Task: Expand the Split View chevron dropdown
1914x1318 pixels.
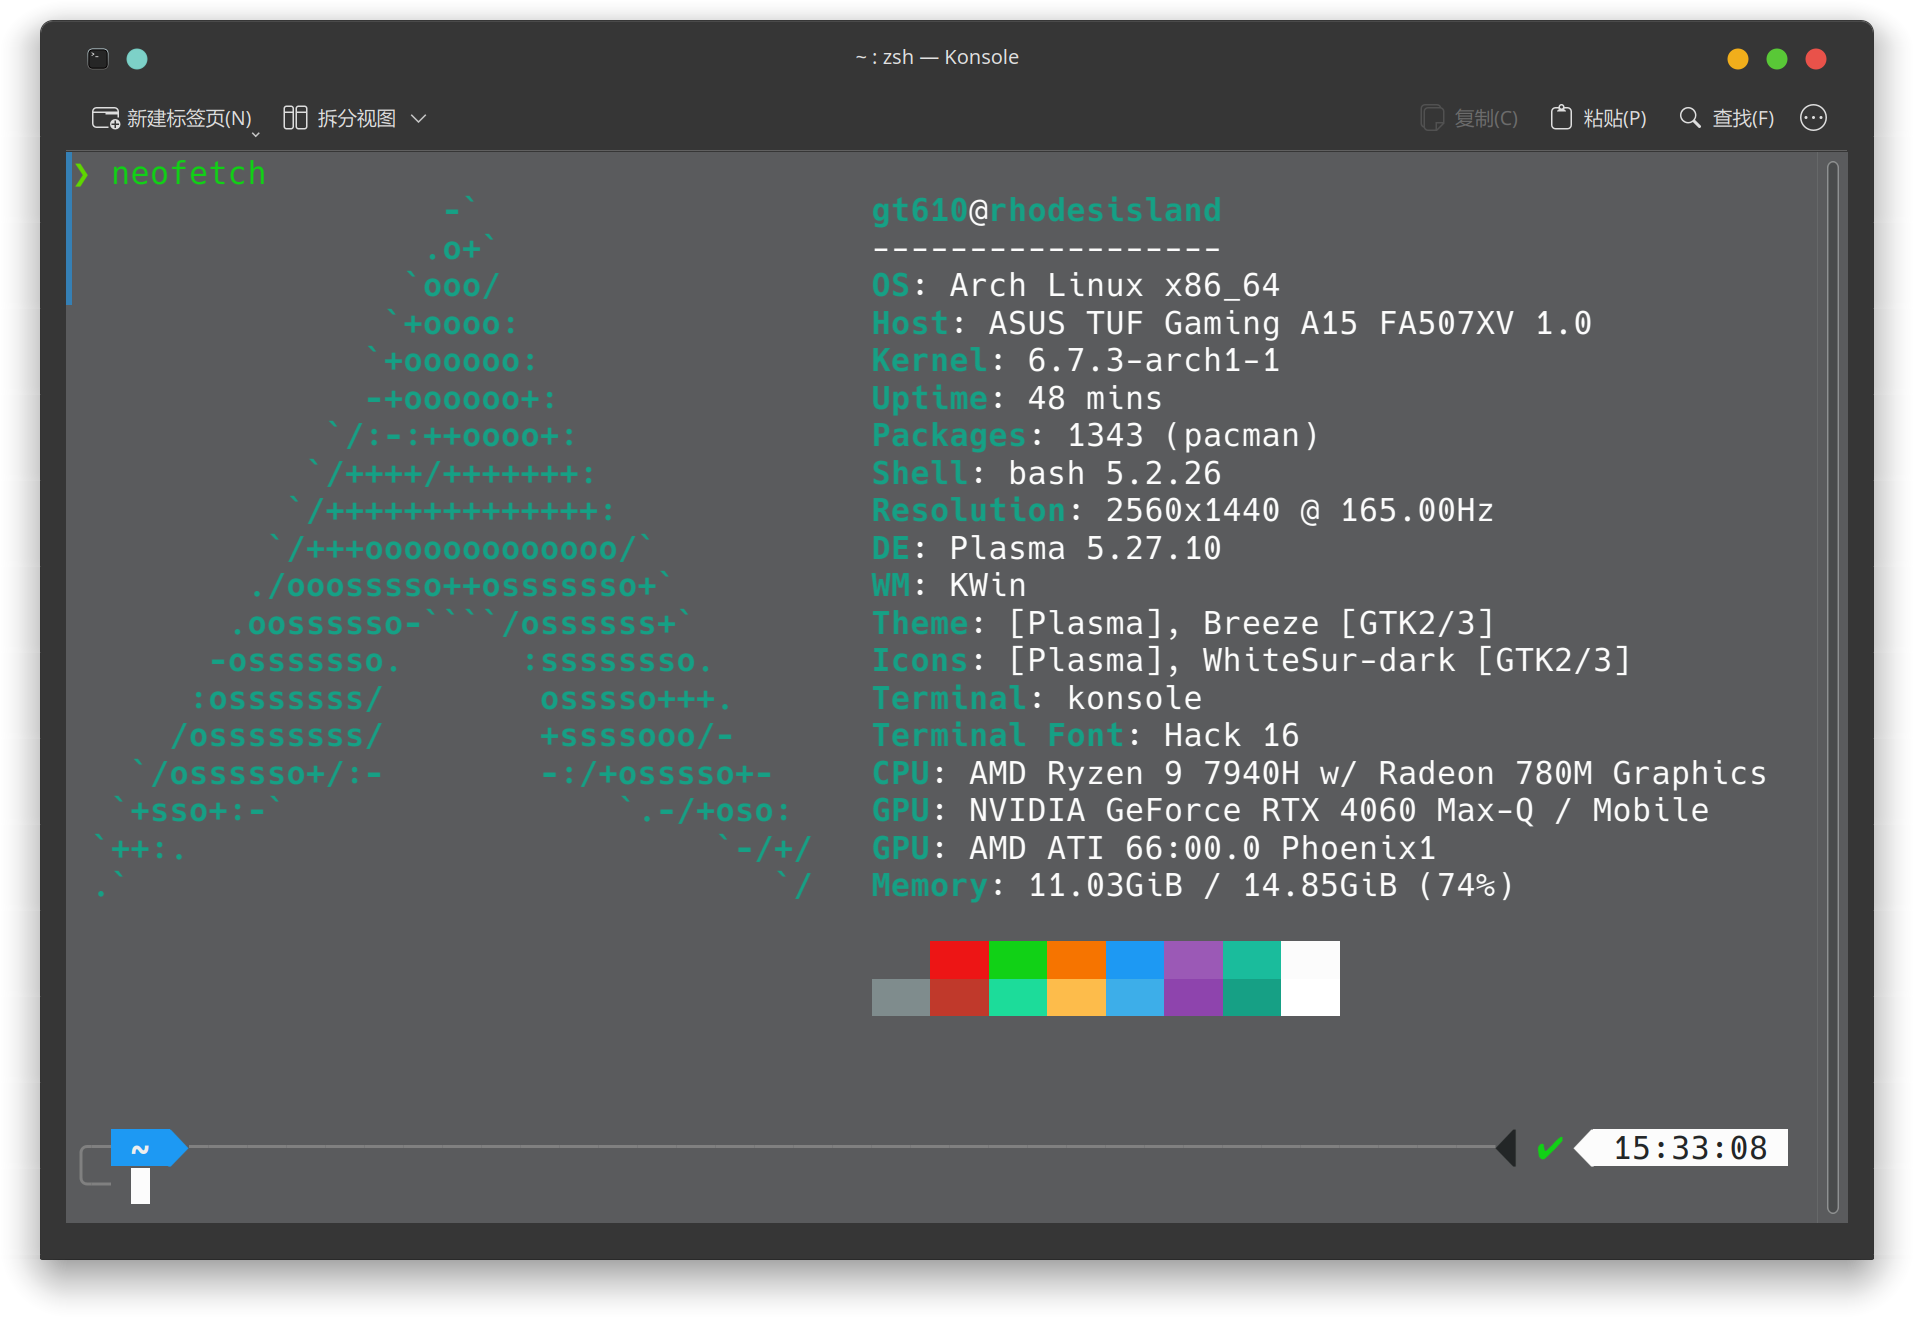Action: 419,118
